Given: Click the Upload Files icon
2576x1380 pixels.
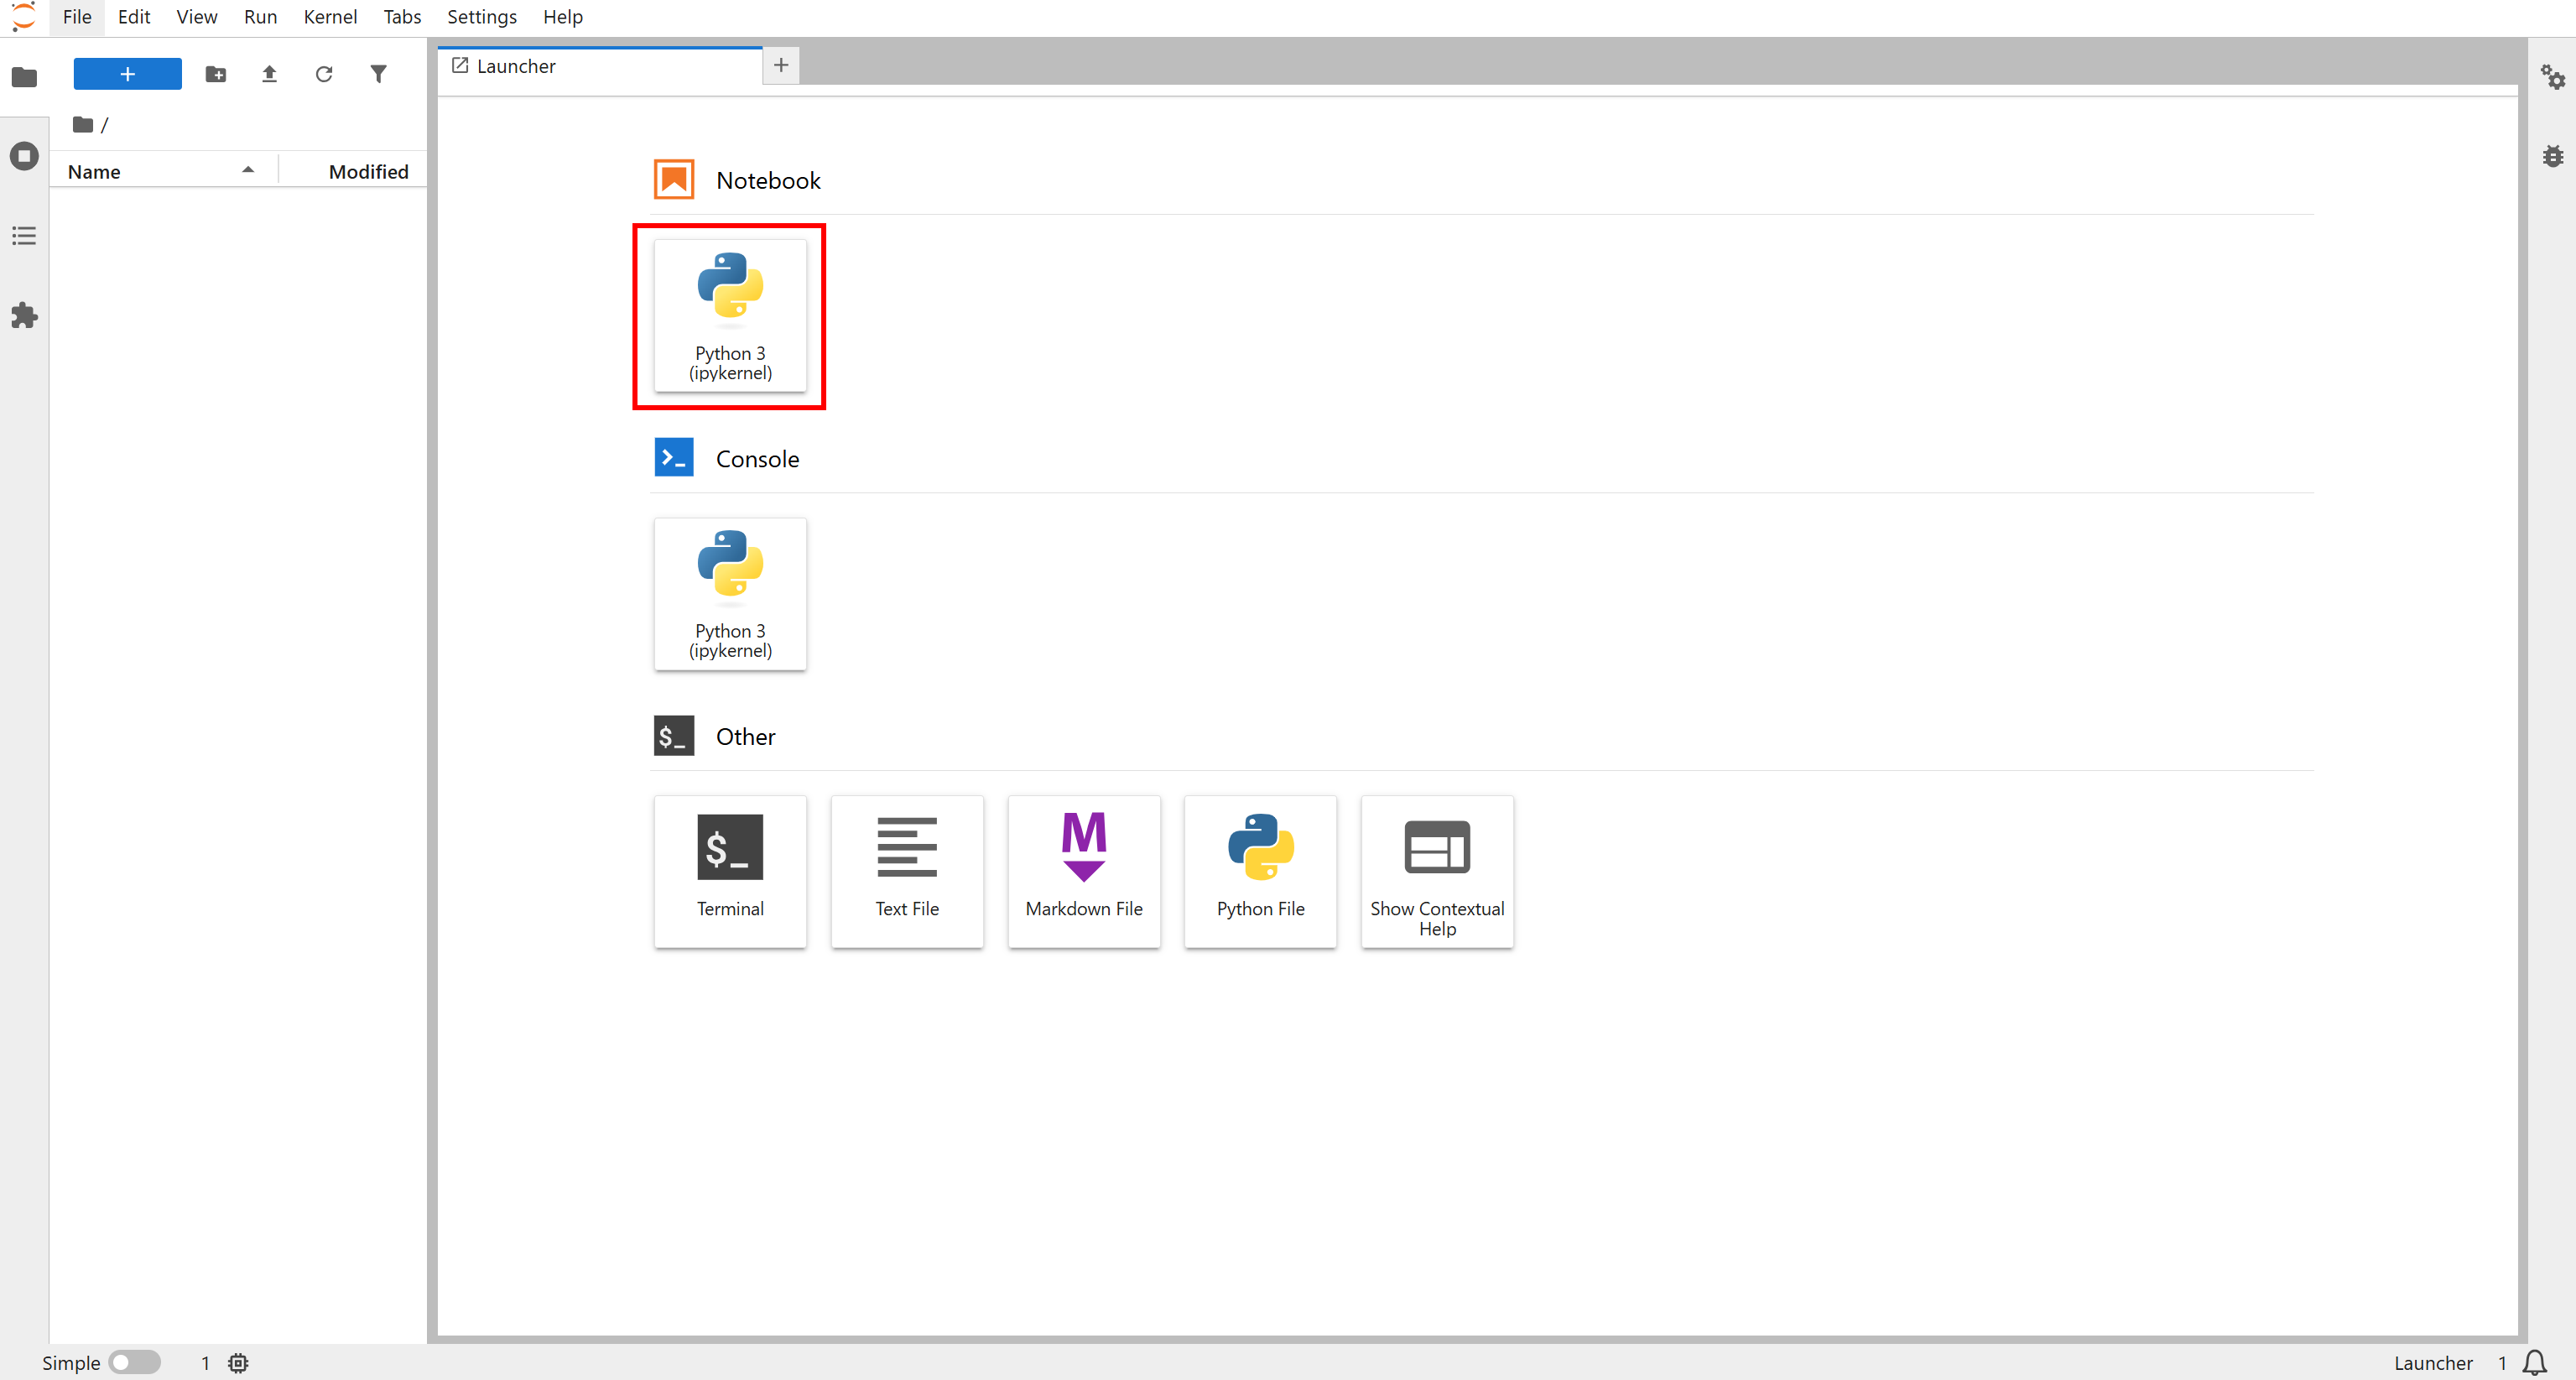Looking at the screenshot, I should point(269,74).
